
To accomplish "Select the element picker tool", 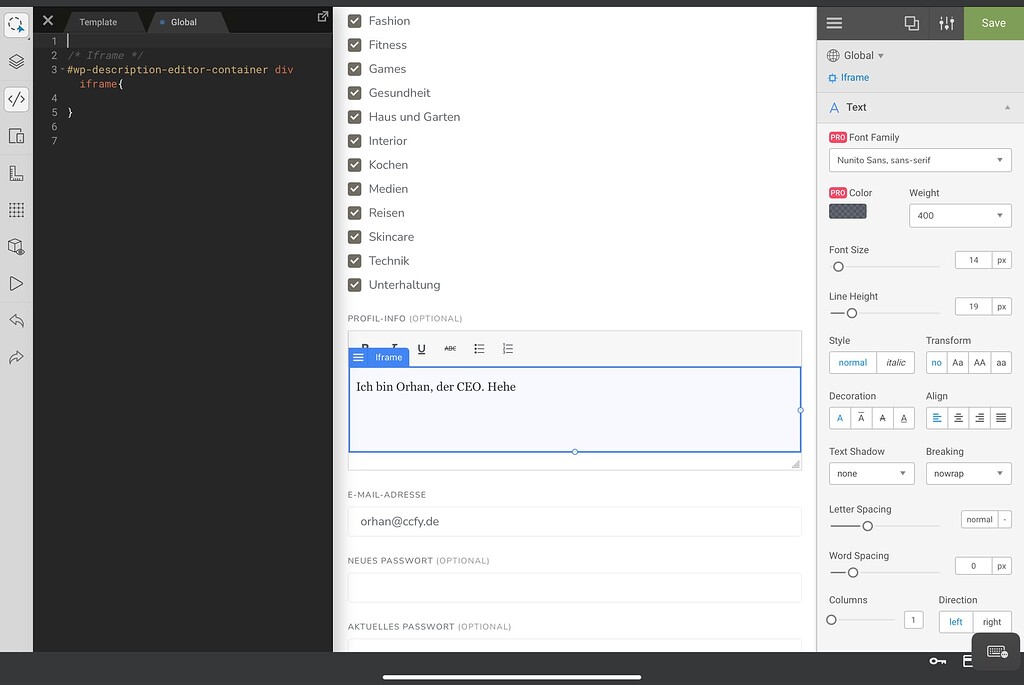I will 16,24.
